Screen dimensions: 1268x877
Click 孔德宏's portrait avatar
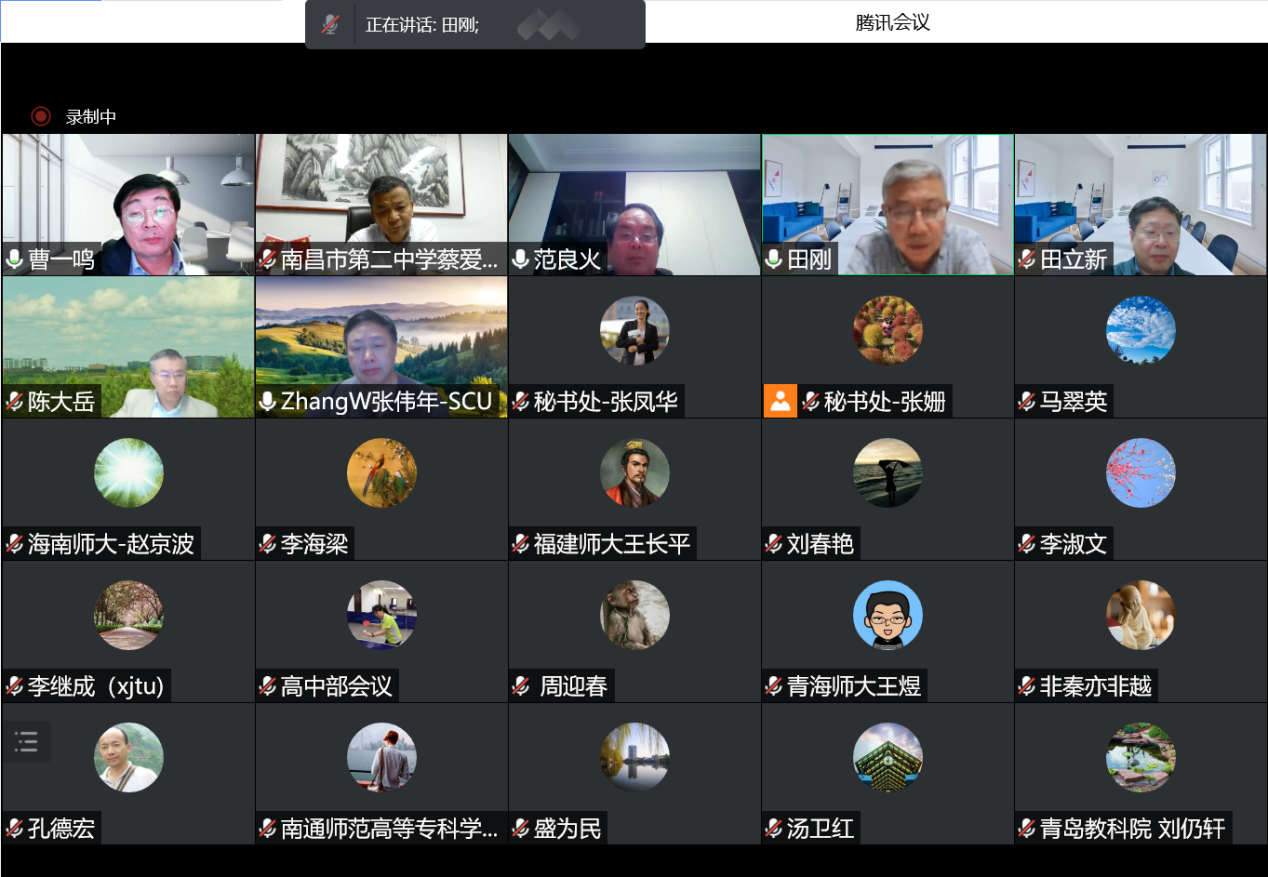coord(129,757)
